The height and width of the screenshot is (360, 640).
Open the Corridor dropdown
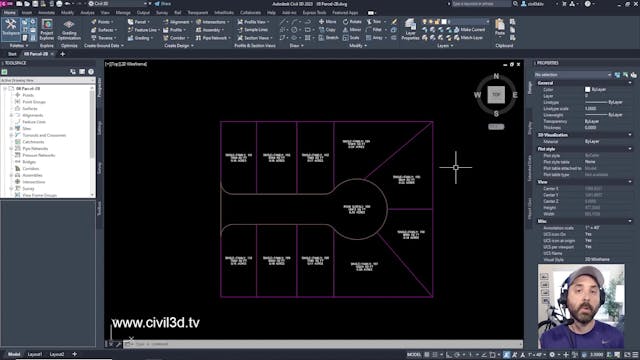[176, 38]
